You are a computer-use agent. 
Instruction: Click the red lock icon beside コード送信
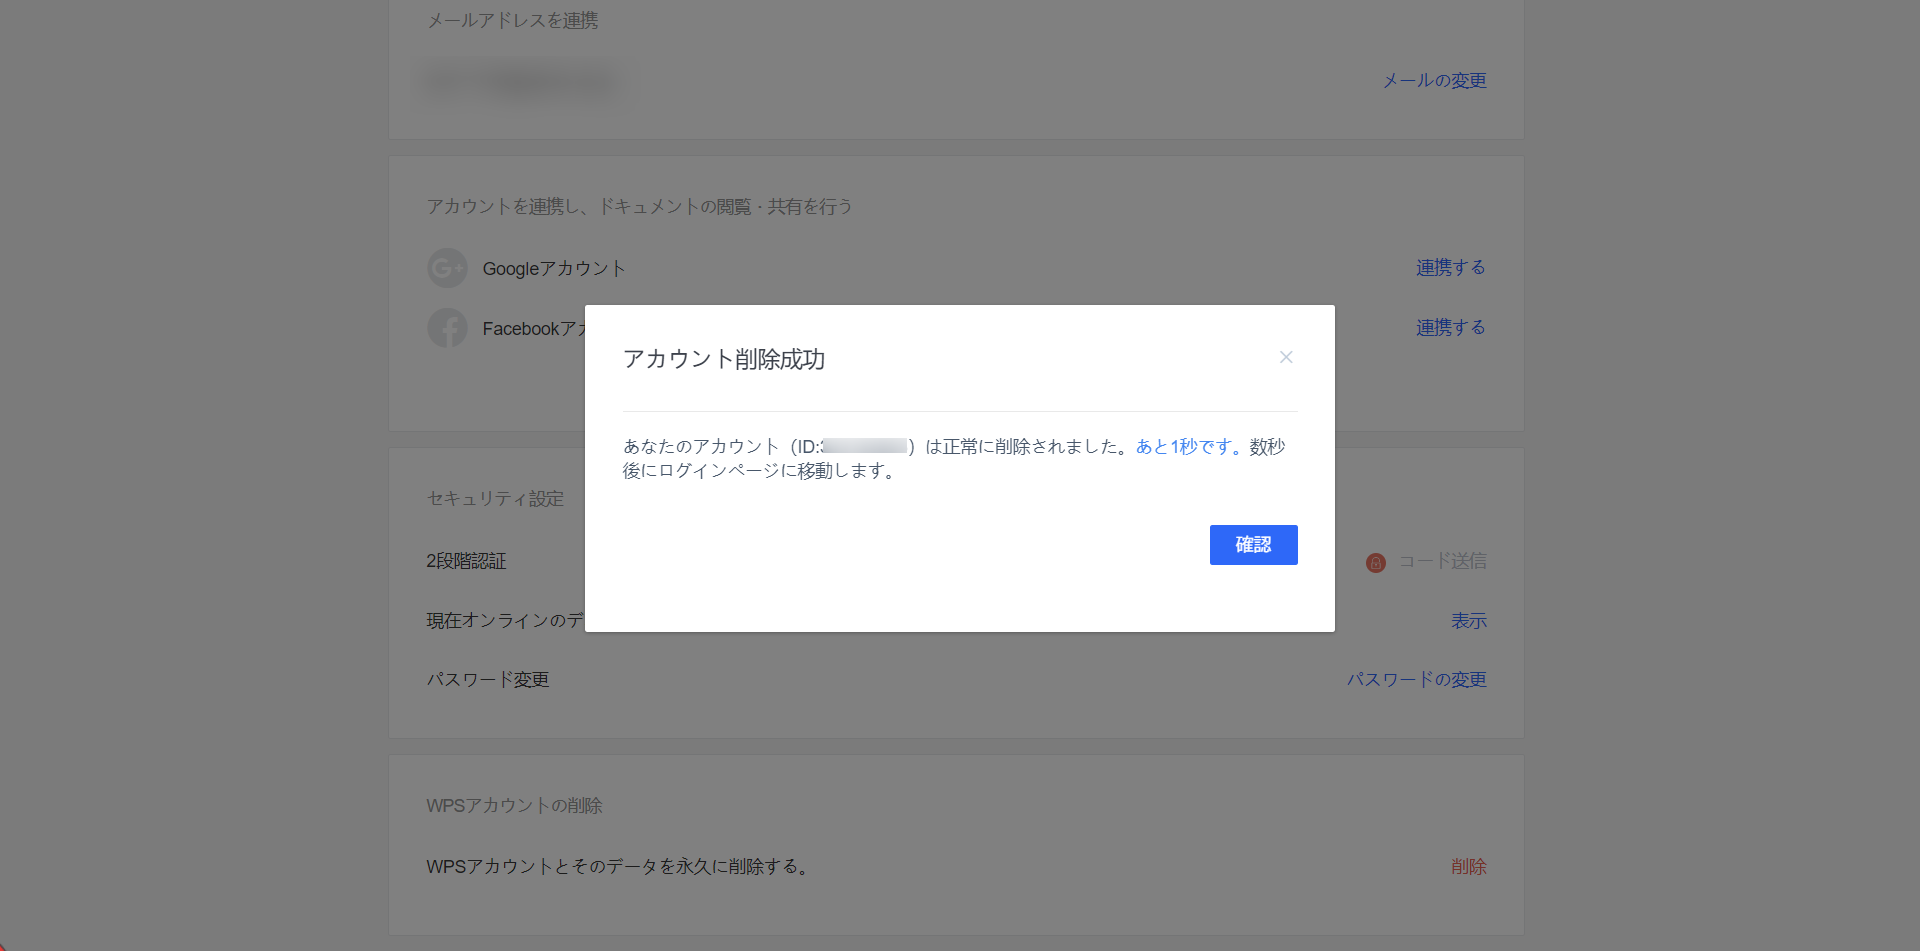(1376, 563)
